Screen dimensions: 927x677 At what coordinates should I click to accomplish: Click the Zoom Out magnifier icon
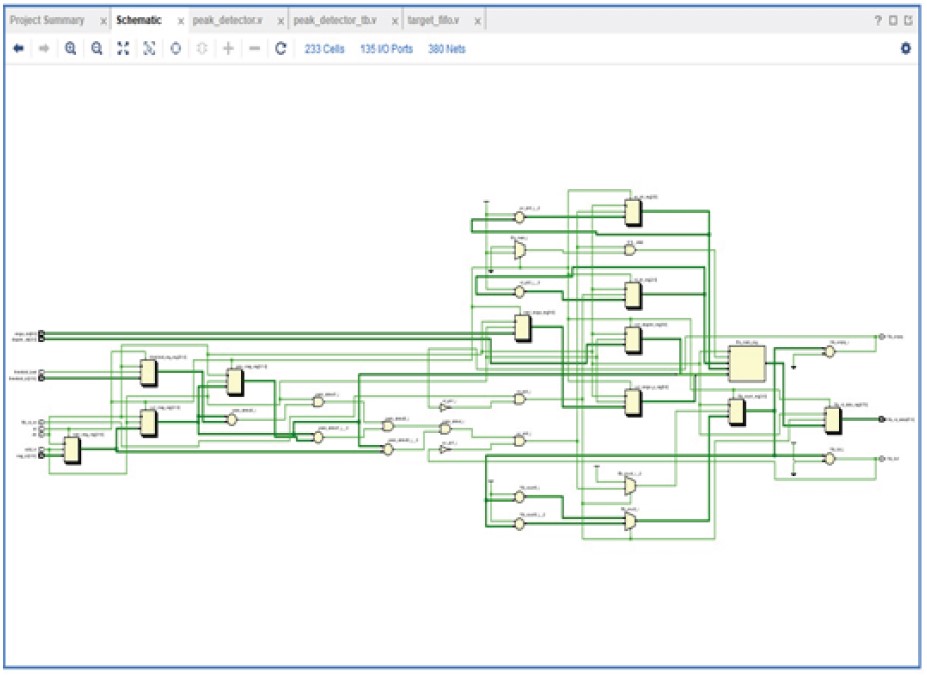tap(97, 49)
